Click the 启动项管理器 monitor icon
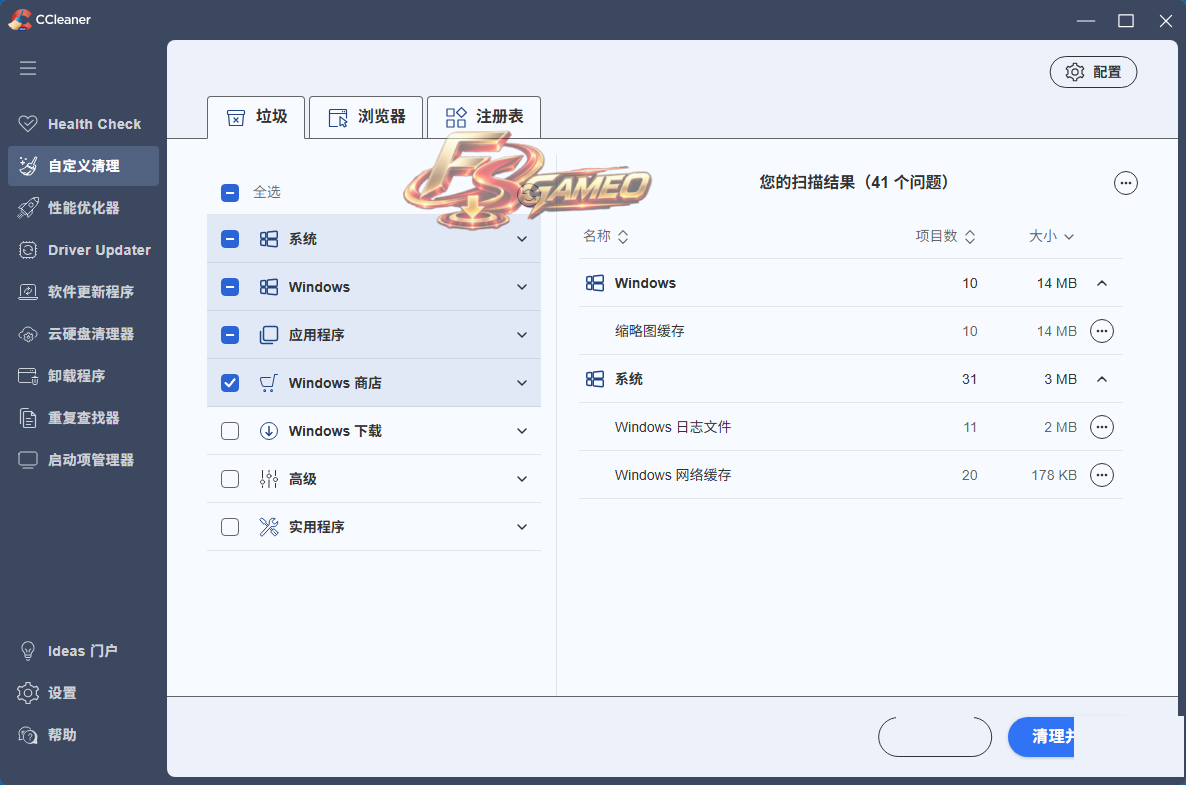 click(x=28, y=460)
